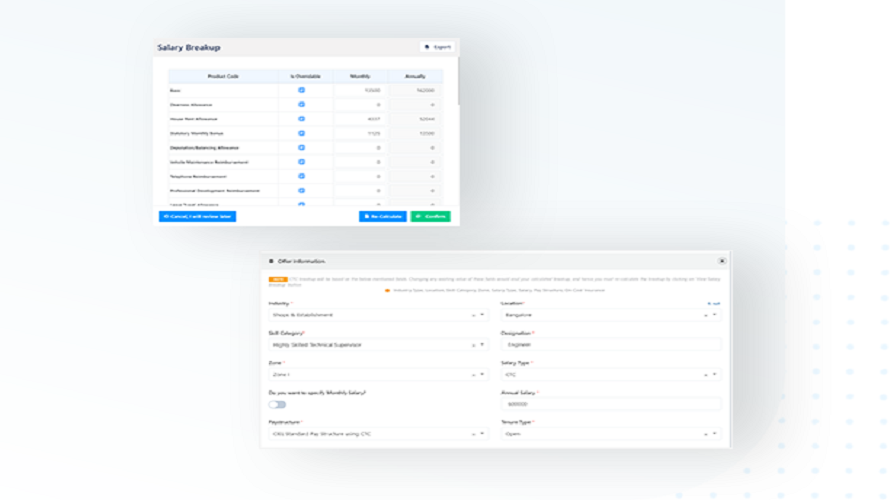The image size is (890, 500).
Task: Click the Deputation/Balancing Allowance row label
Action: [x=204, y=148]
